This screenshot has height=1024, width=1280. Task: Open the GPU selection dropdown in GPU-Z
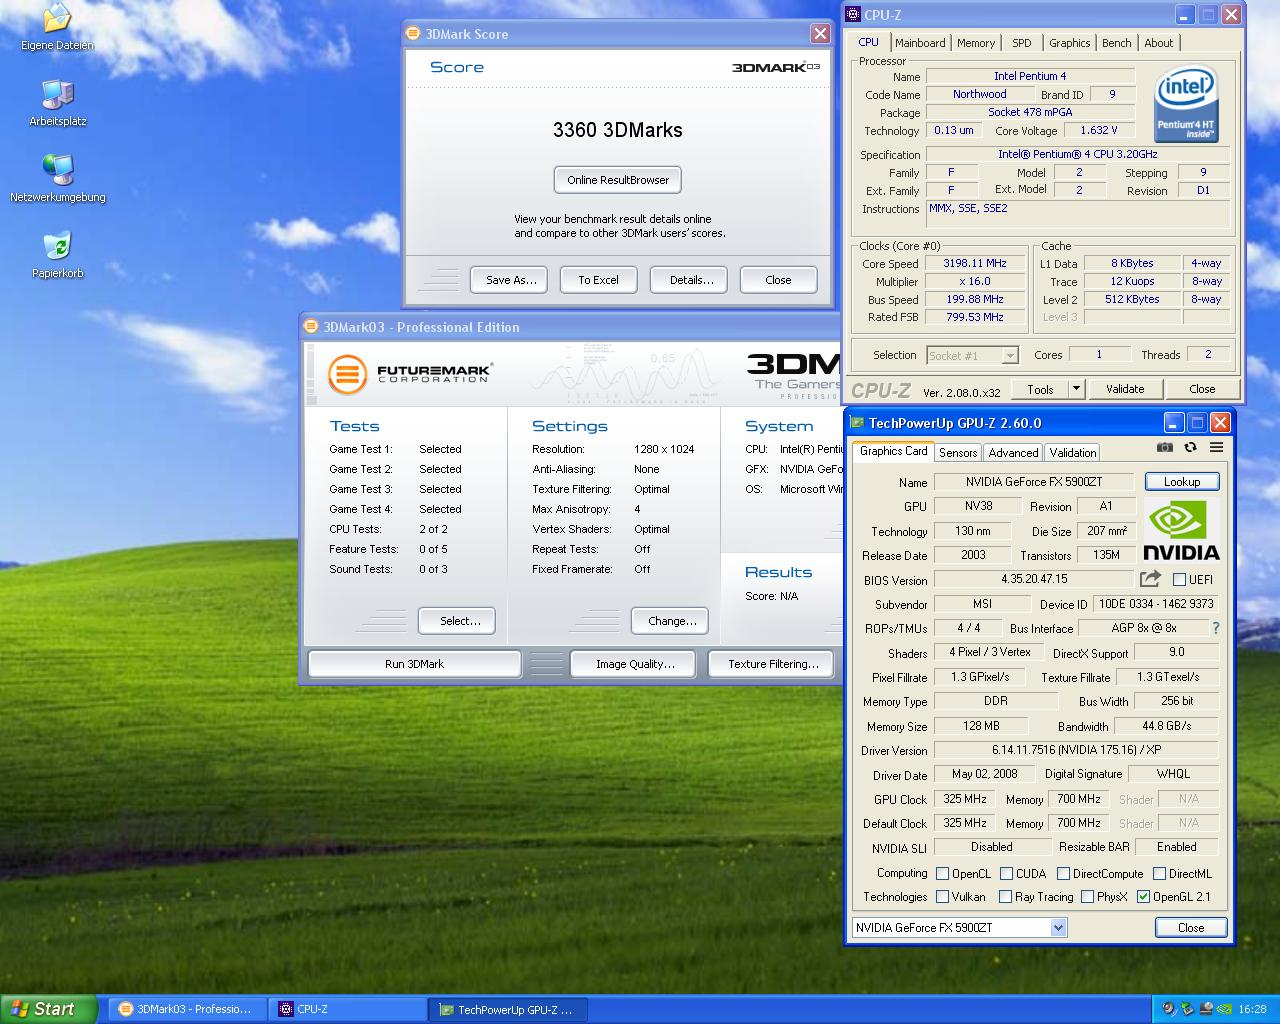1059,927
